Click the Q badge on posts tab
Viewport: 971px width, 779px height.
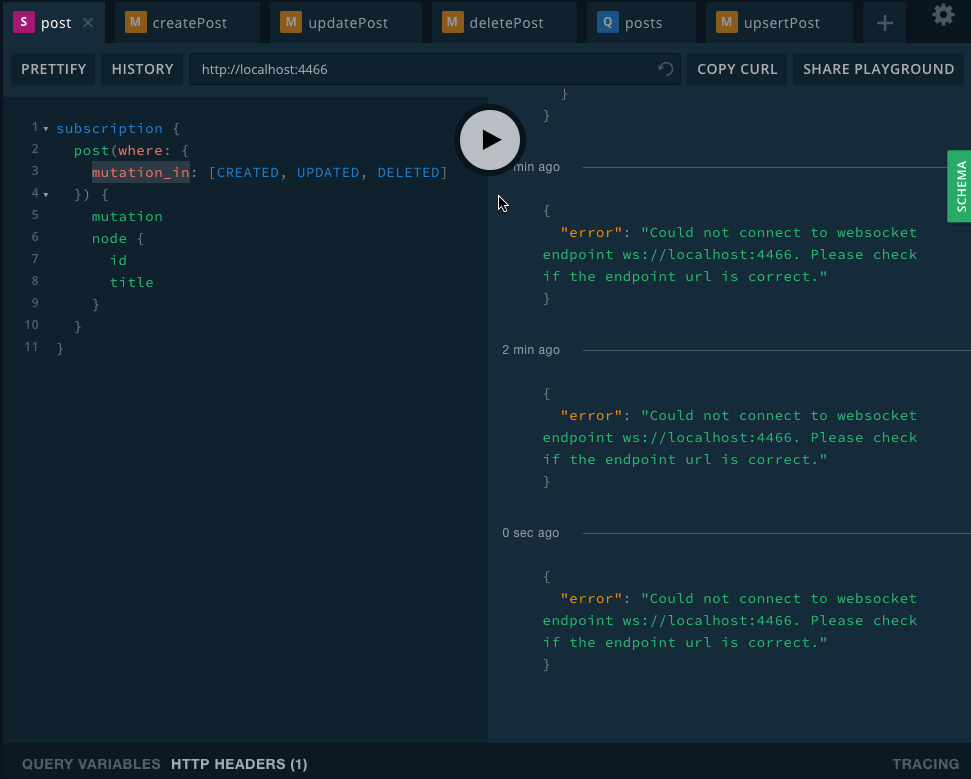pyautogui.click(x=607, y=22)
